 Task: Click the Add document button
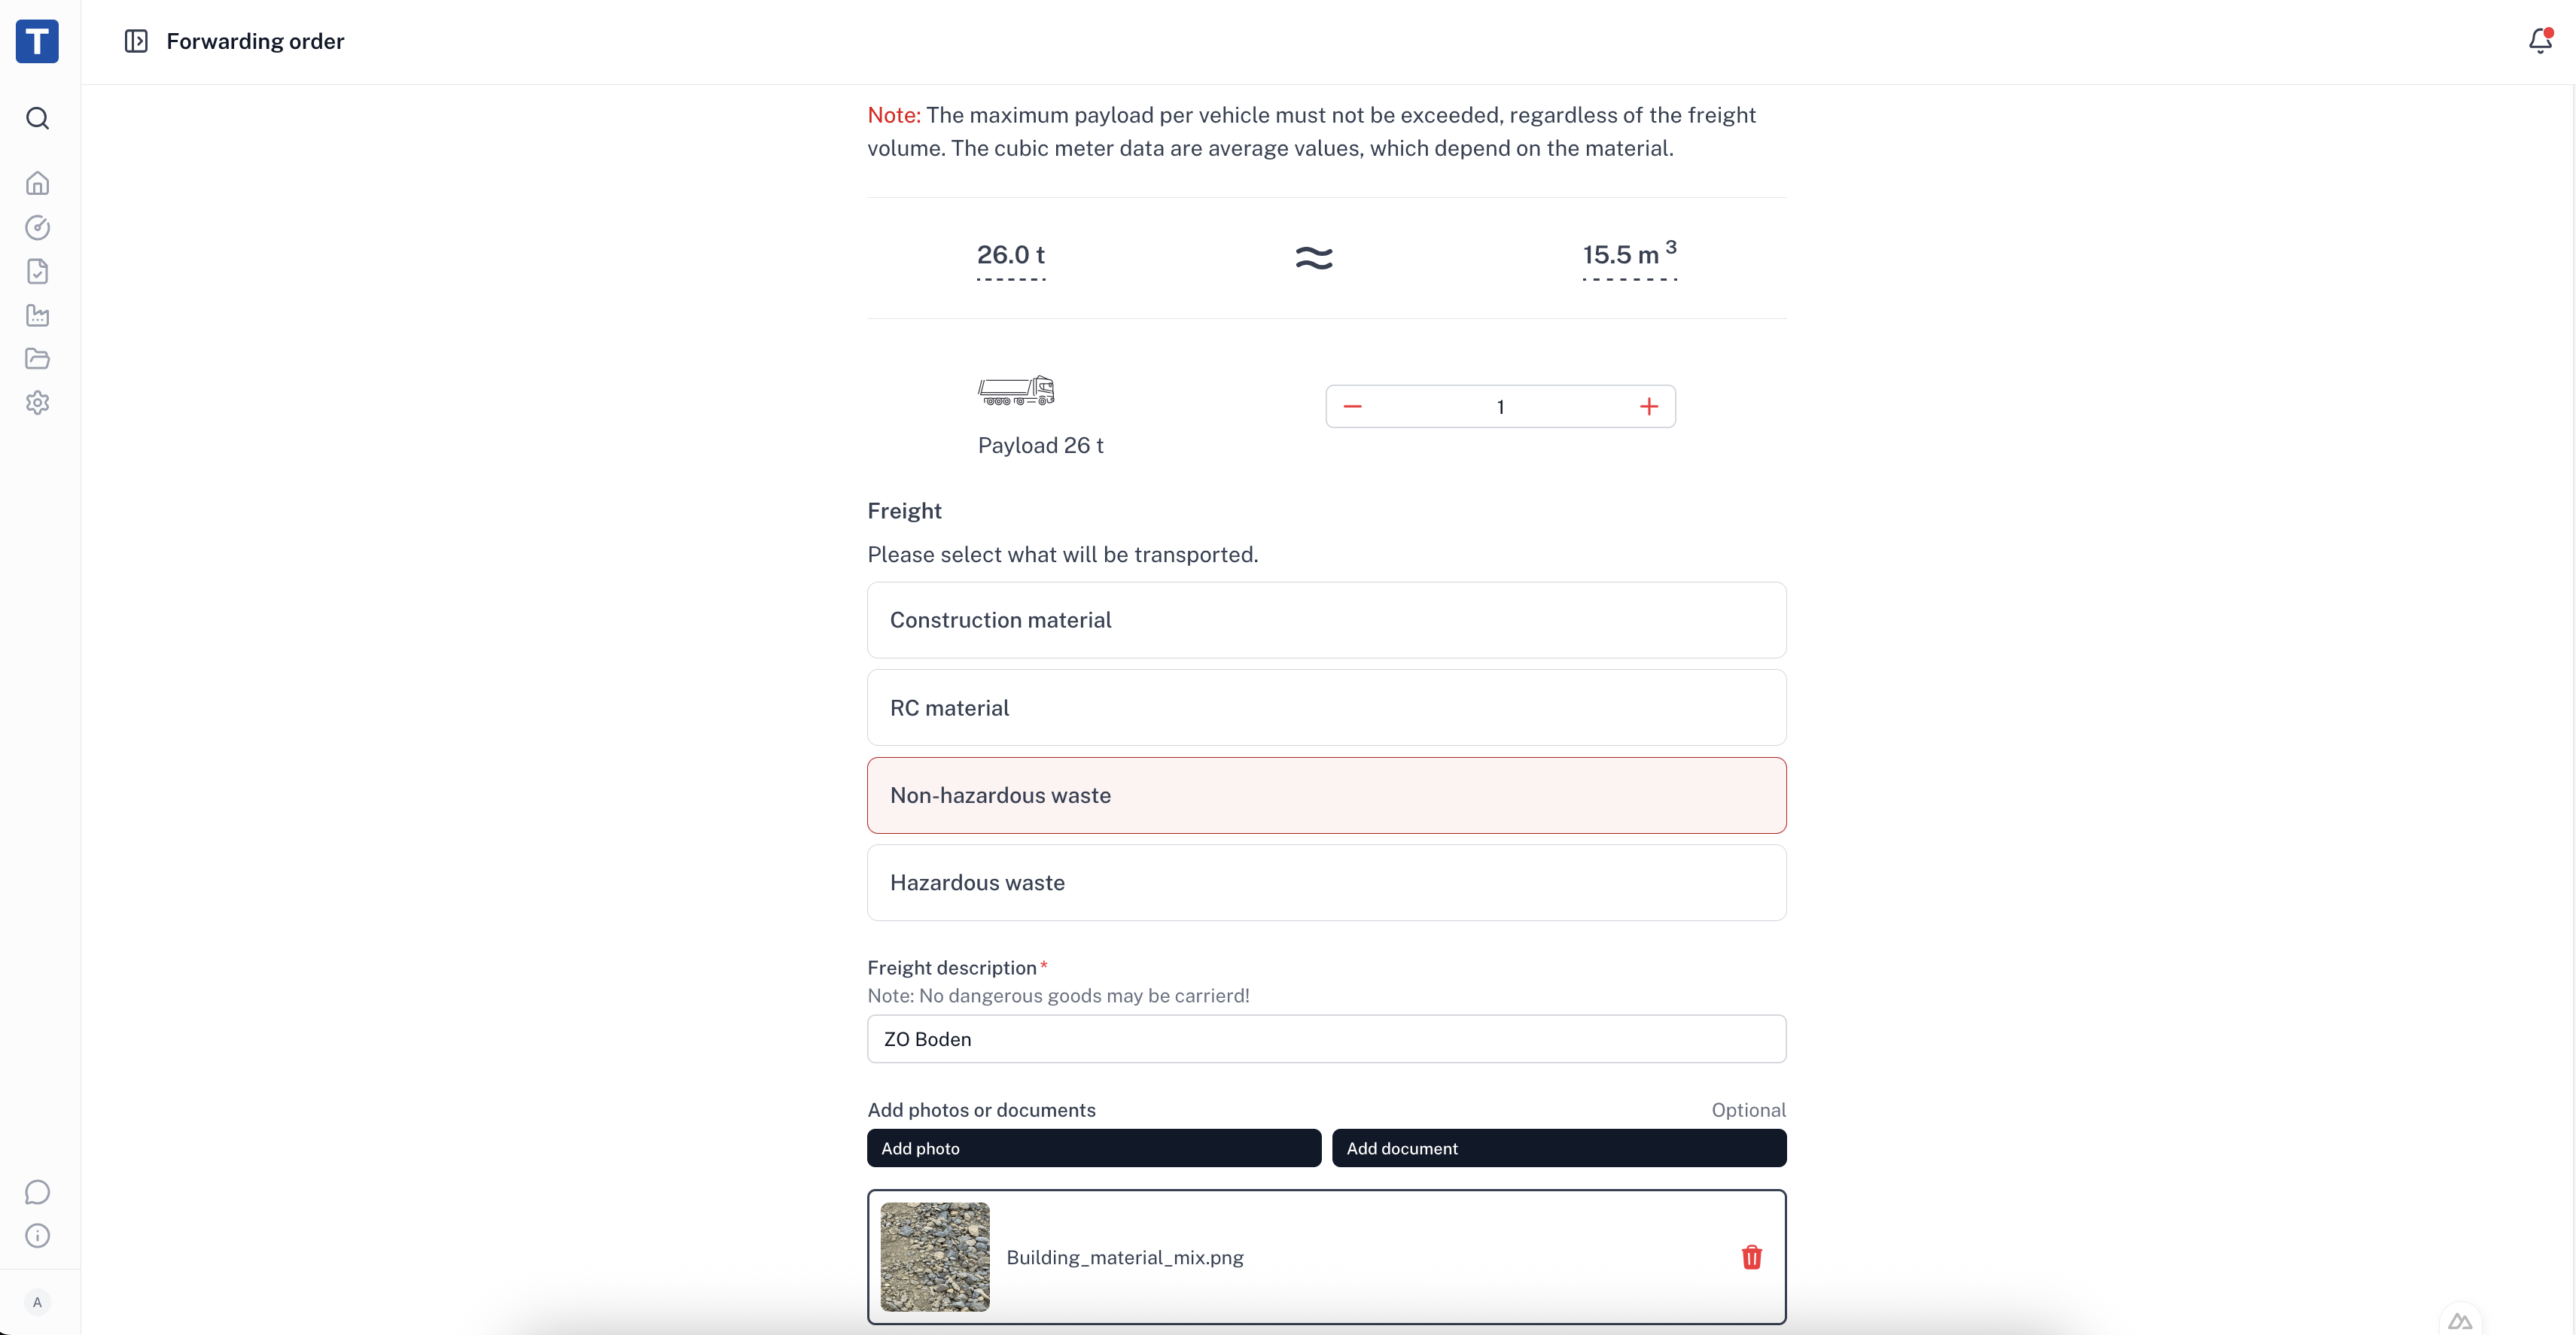[1558, 1148]
